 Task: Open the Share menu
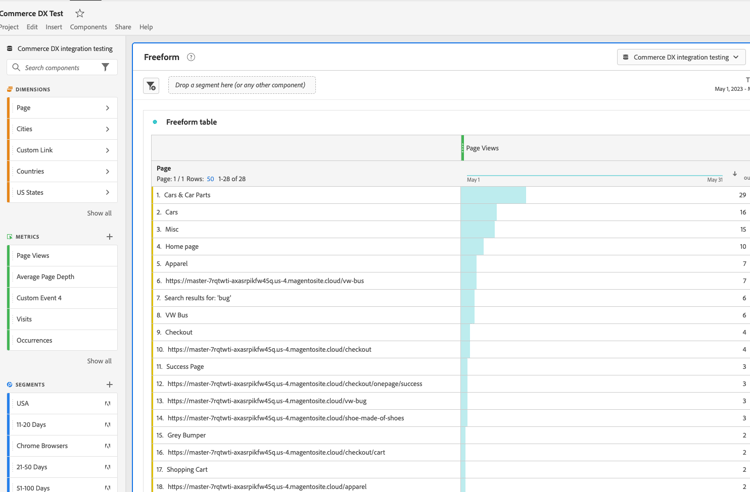[123, 27]
